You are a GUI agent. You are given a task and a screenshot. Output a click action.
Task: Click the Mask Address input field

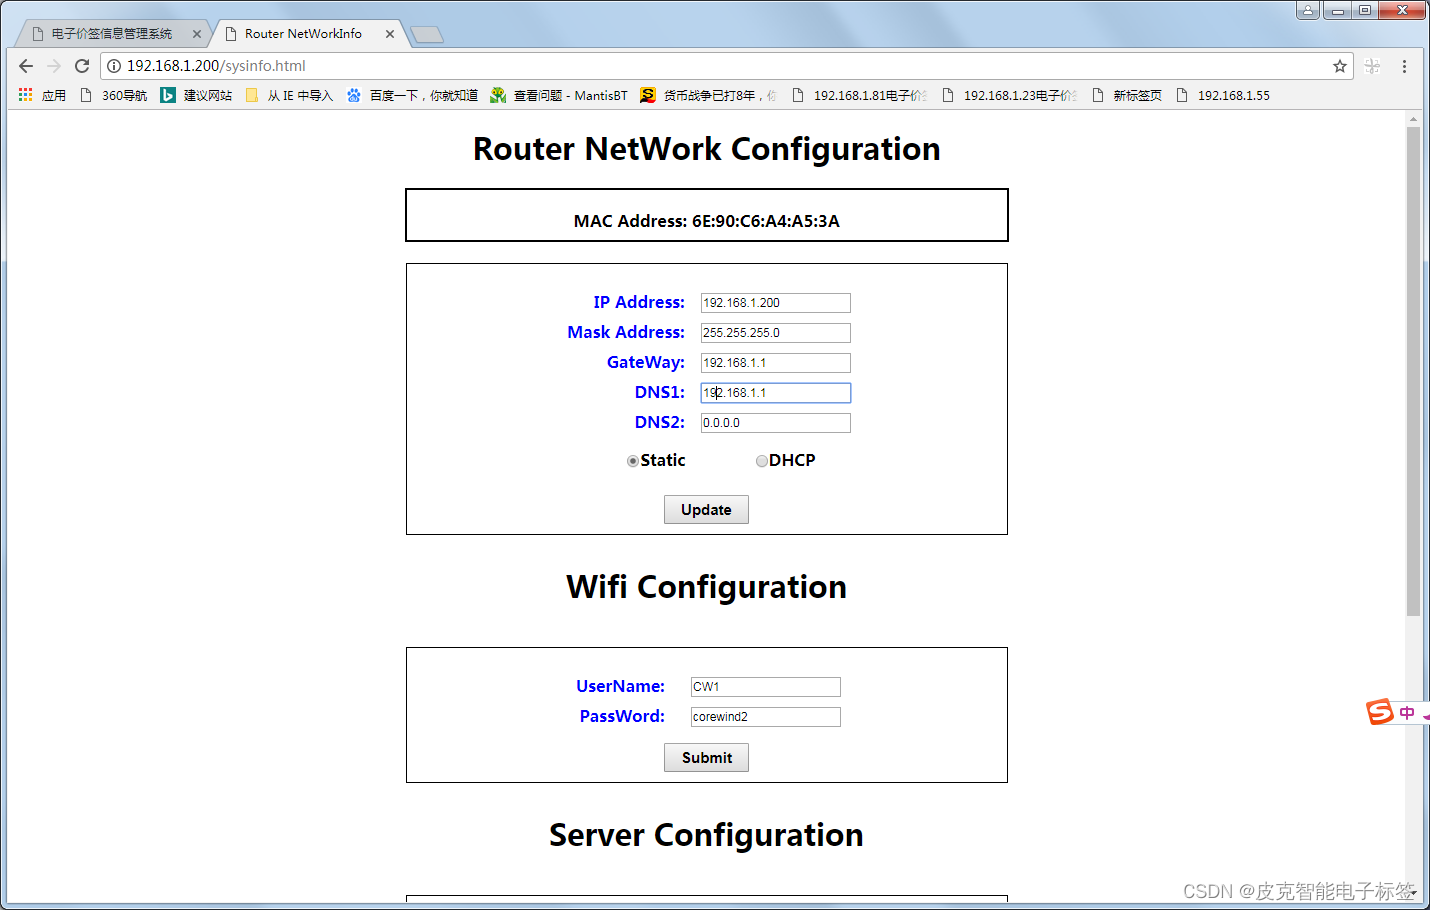click(x=776, y=333)
